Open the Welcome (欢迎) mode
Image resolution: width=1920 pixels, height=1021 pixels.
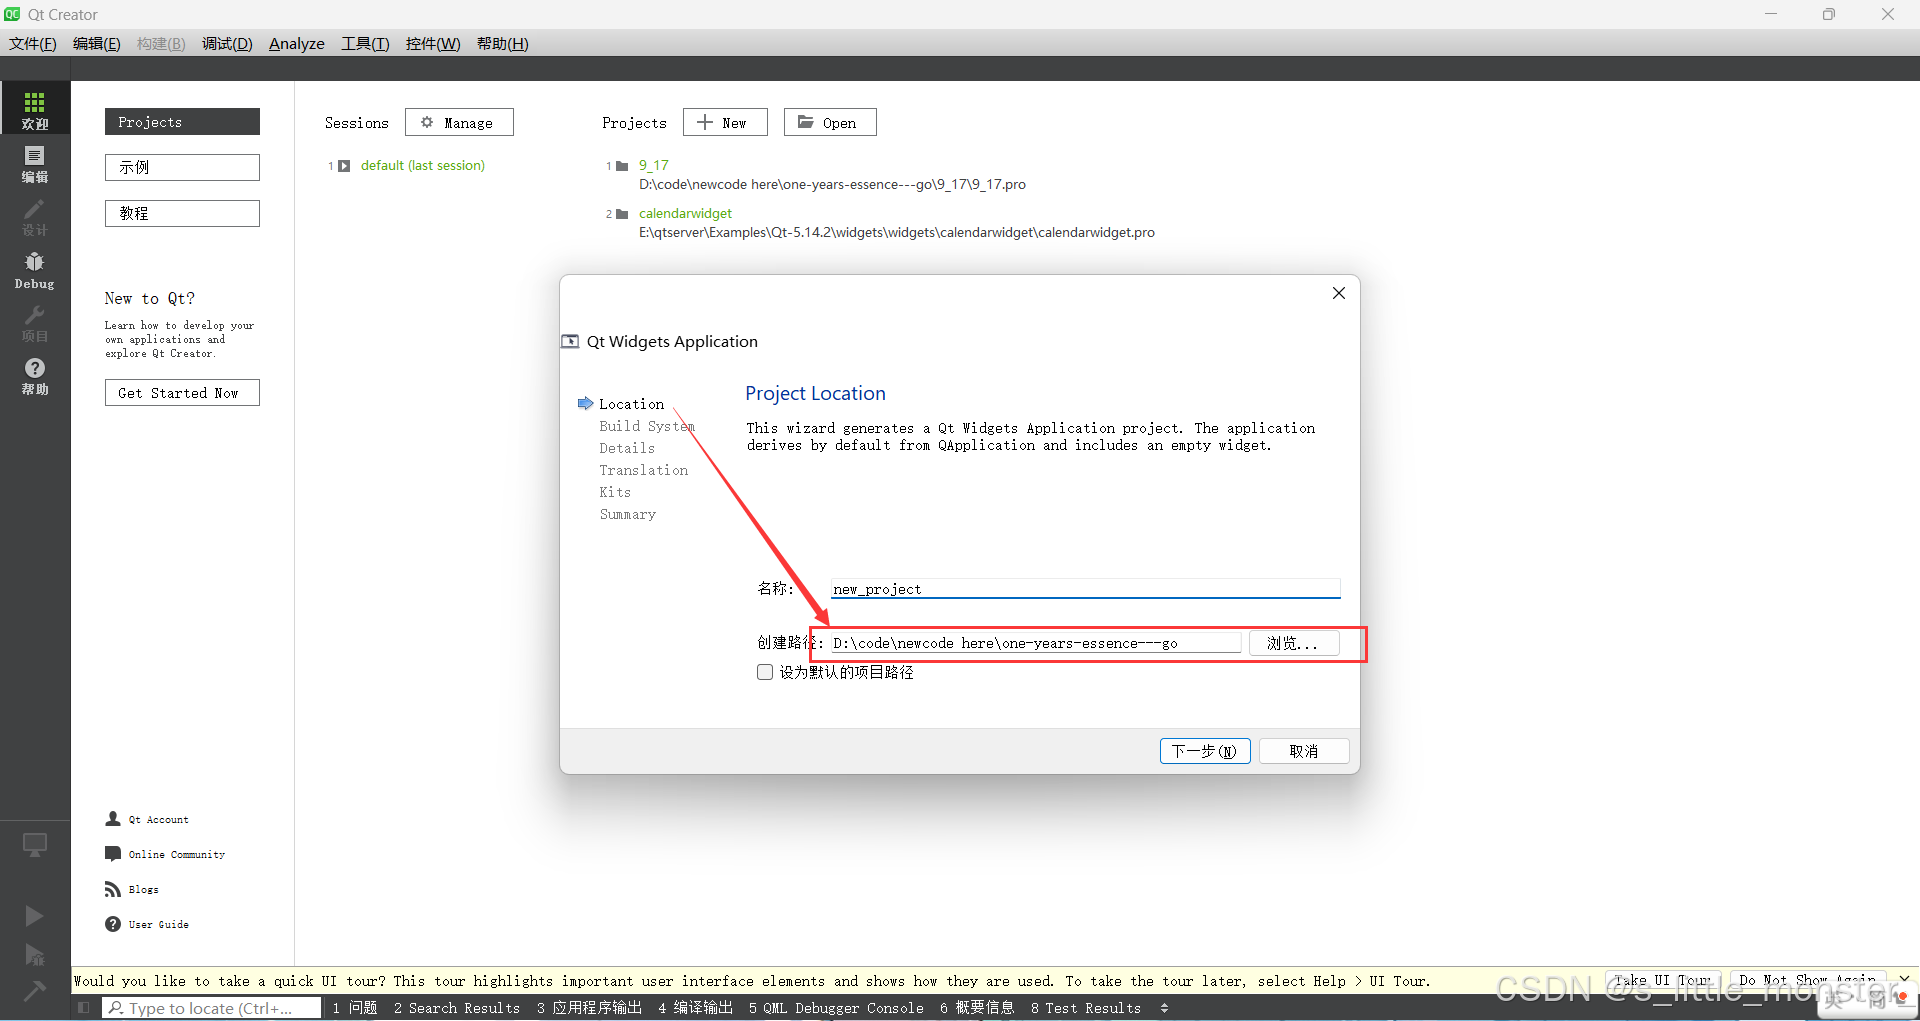pos(35,109)
